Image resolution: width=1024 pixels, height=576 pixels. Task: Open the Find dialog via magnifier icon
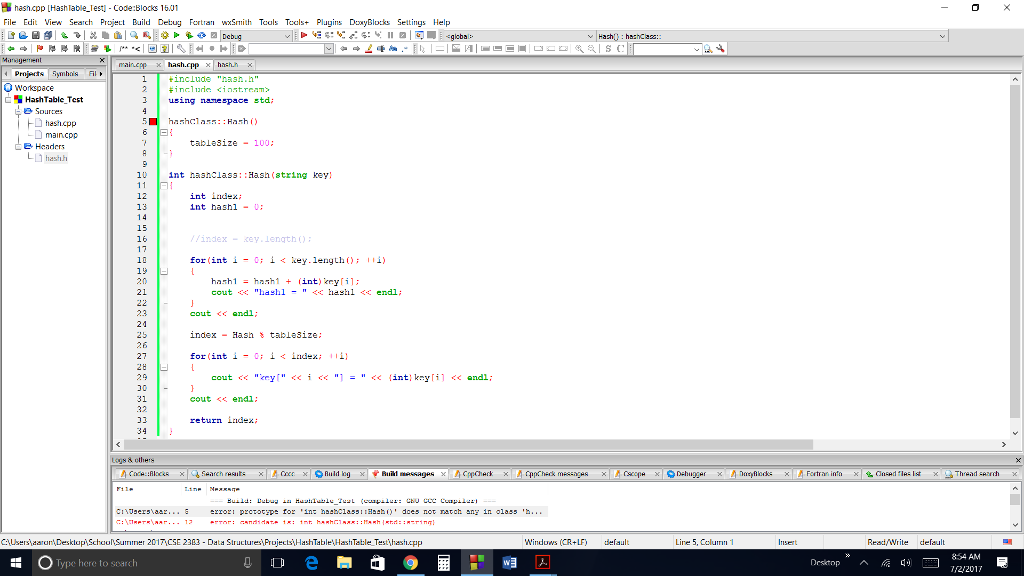[x=133, y=33]
